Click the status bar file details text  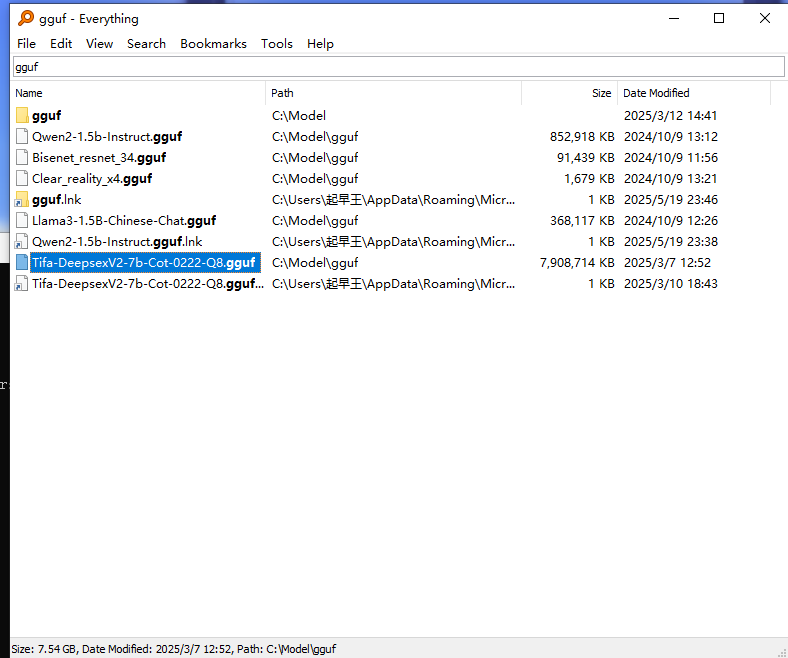click(173, 649)
